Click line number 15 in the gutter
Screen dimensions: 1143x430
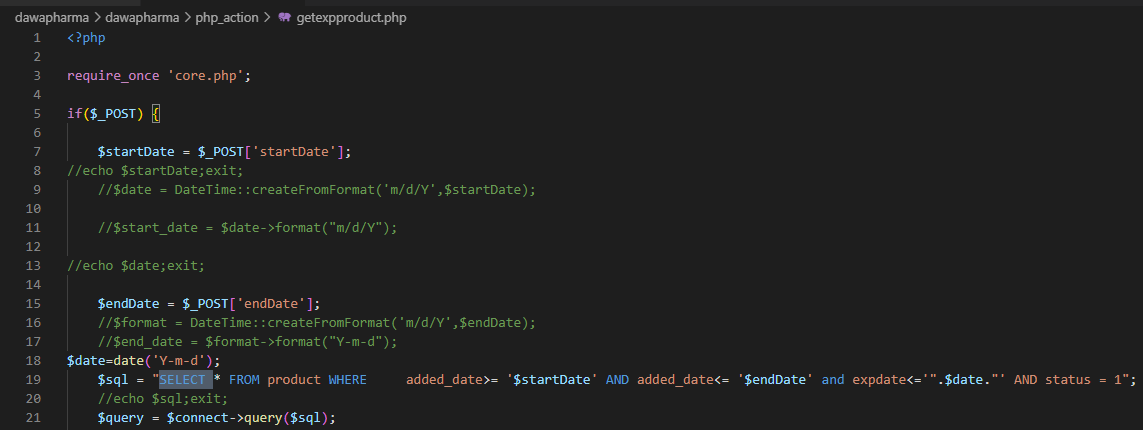(x=34, y=302)
